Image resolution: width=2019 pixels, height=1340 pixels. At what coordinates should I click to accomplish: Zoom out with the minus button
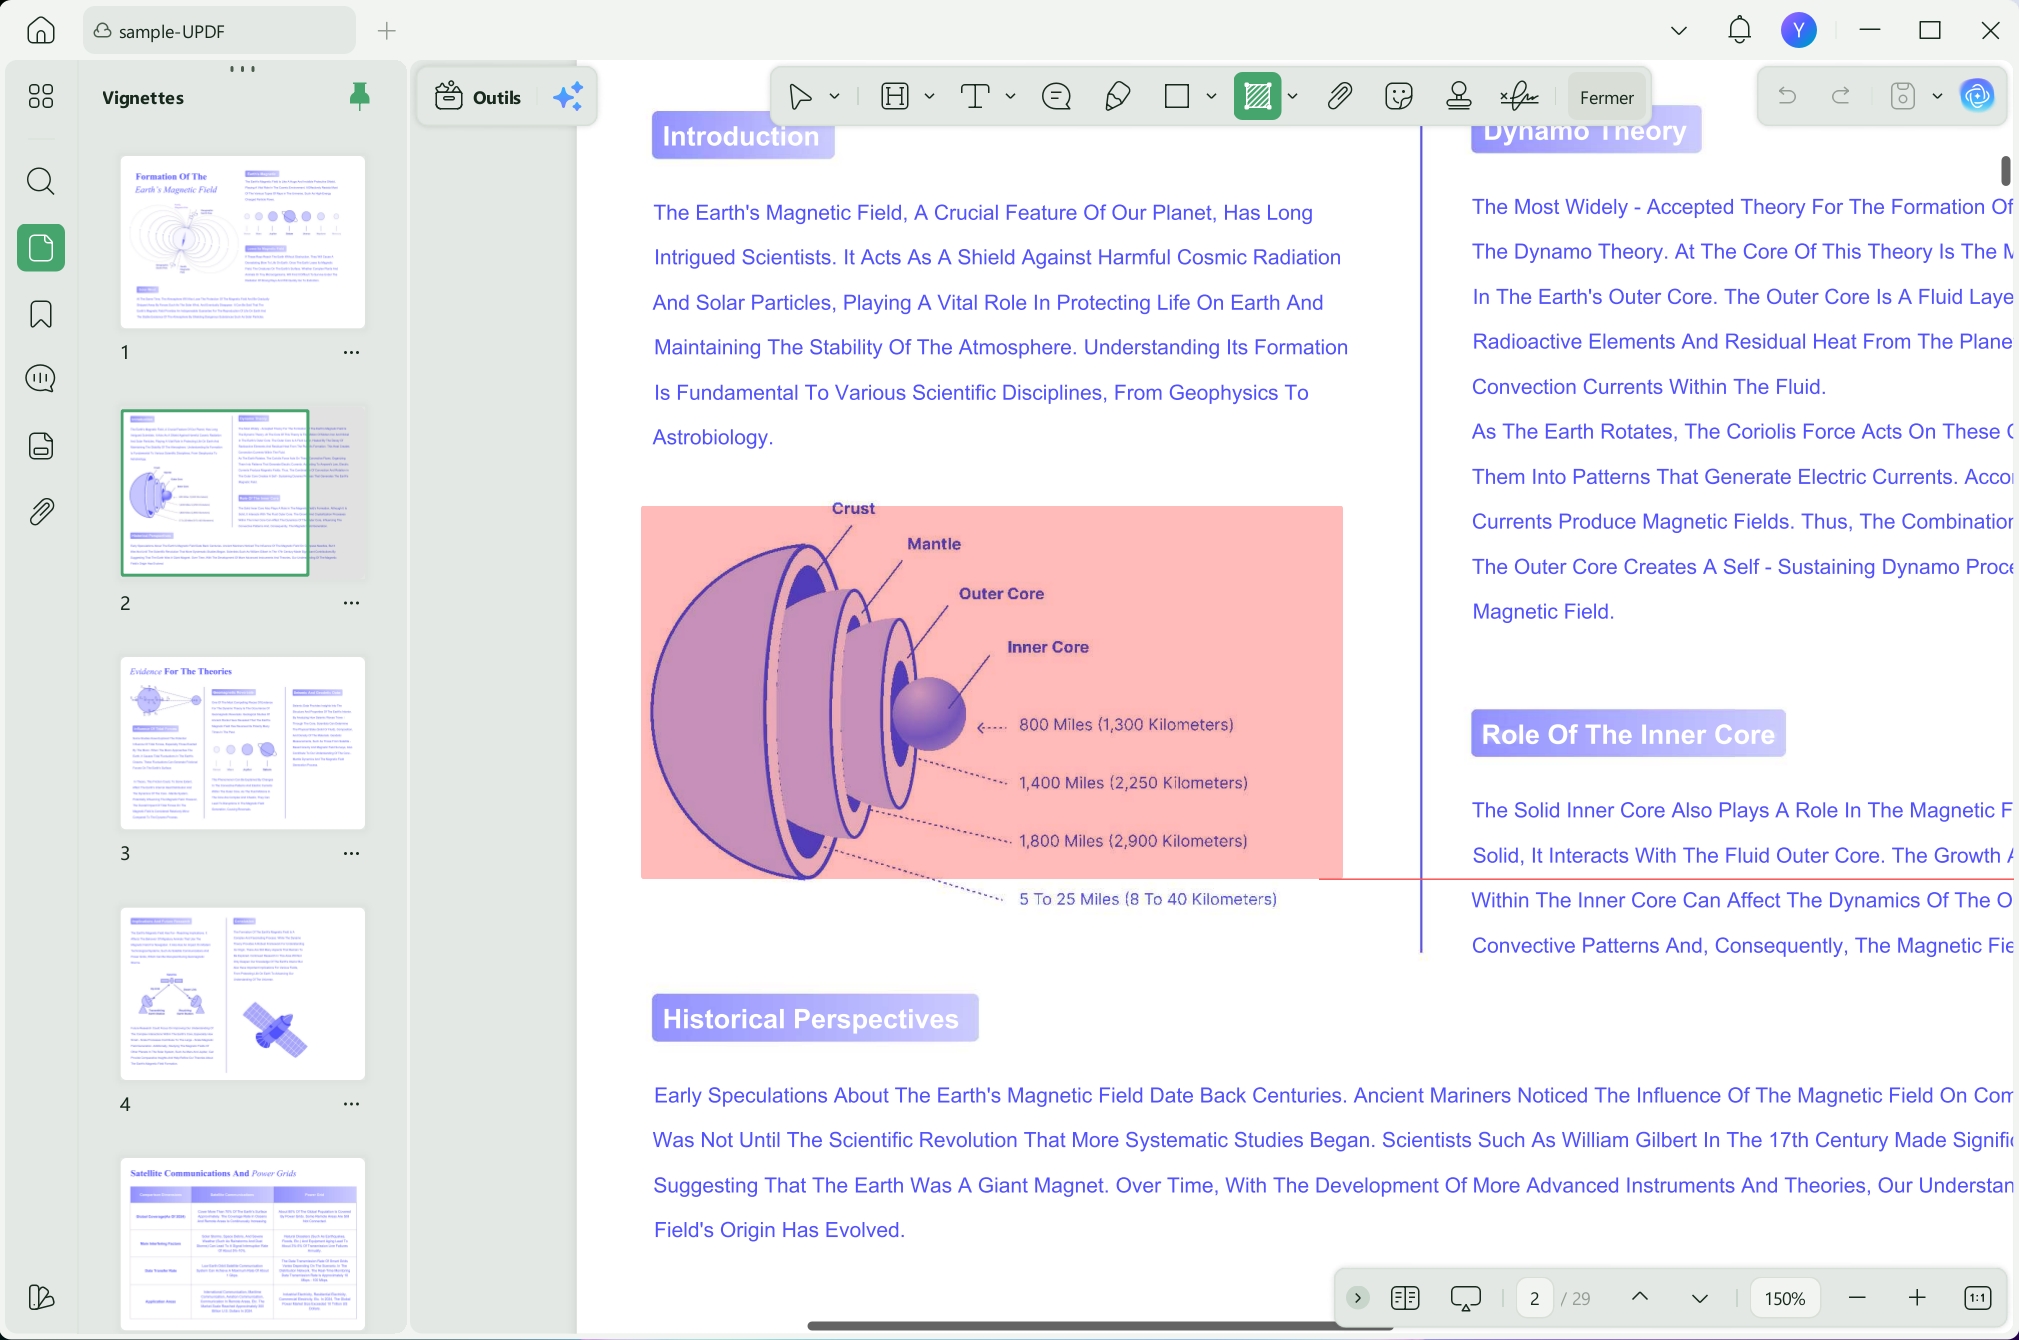click(x=1858, y=1298)
